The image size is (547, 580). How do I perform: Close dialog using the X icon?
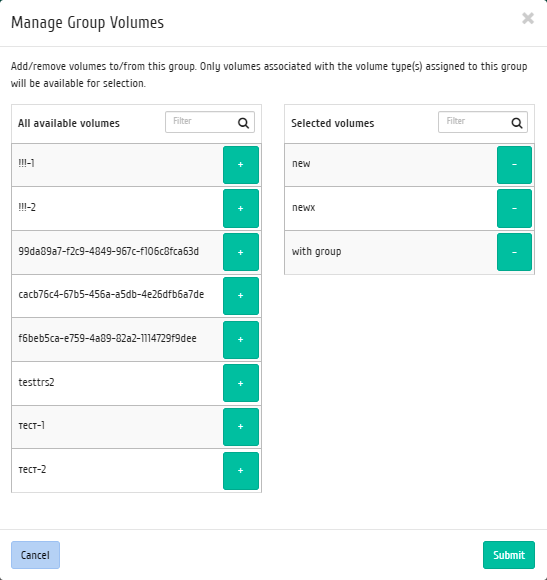(x=528, y=18)
